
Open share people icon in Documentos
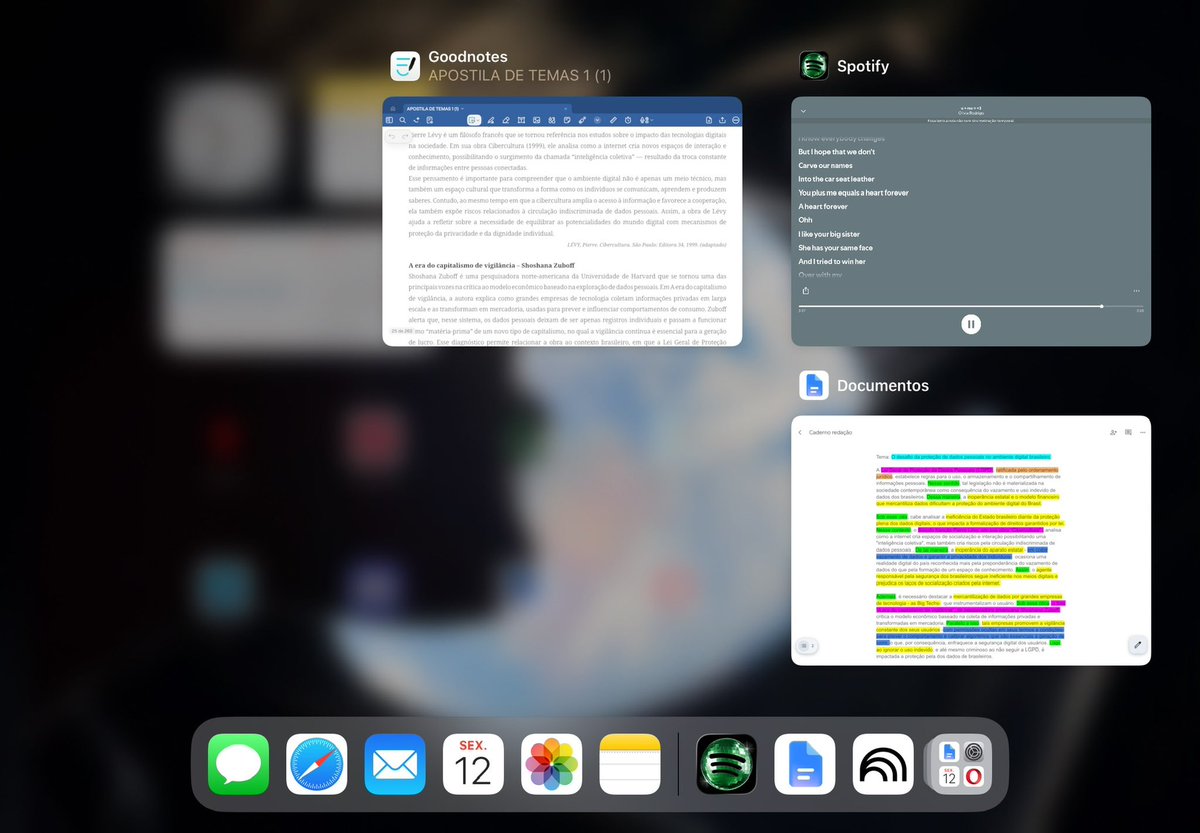pos(1113,432)
